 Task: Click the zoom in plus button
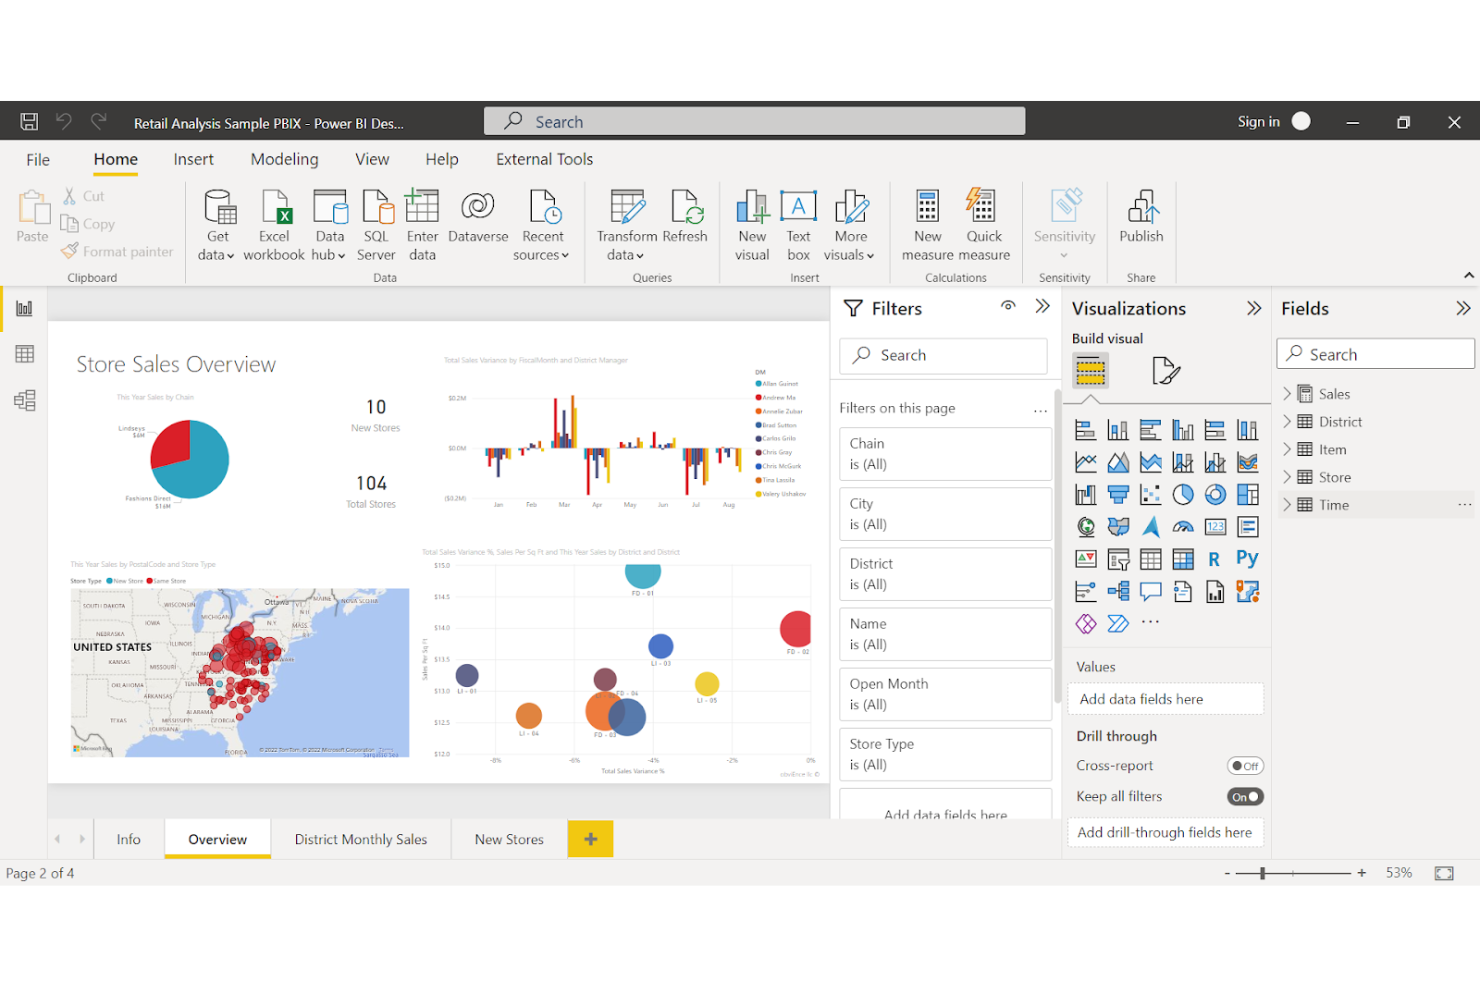1361,873
